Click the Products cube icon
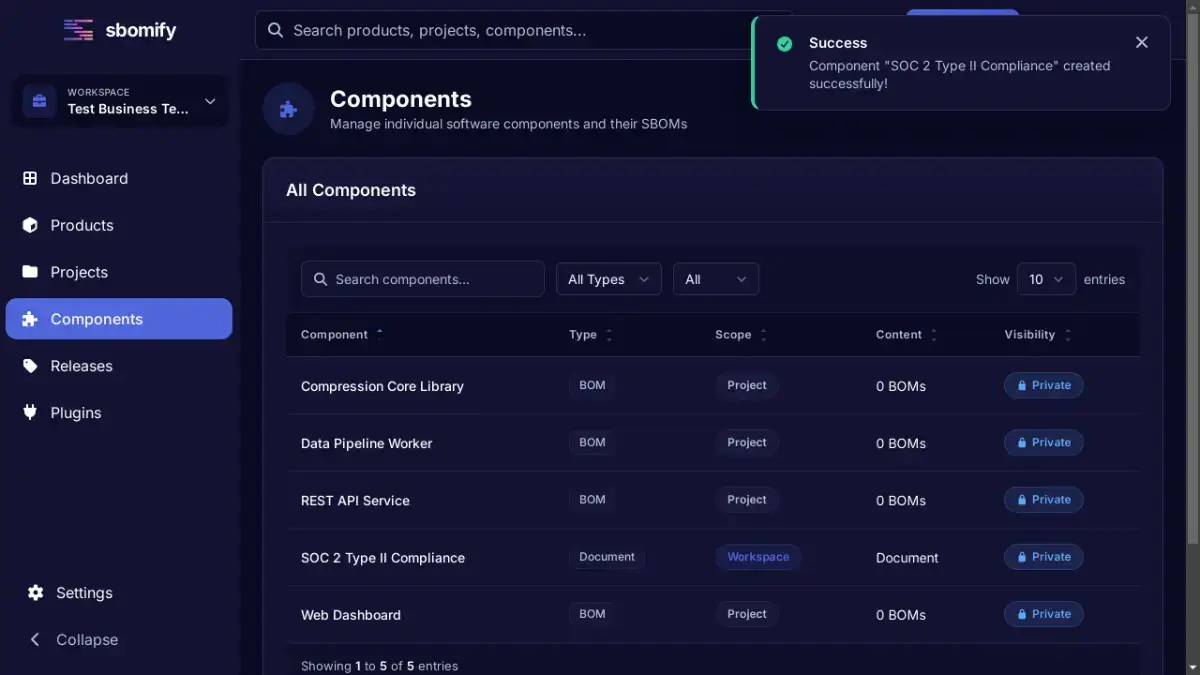1200x675 pixels. (30, 225)
